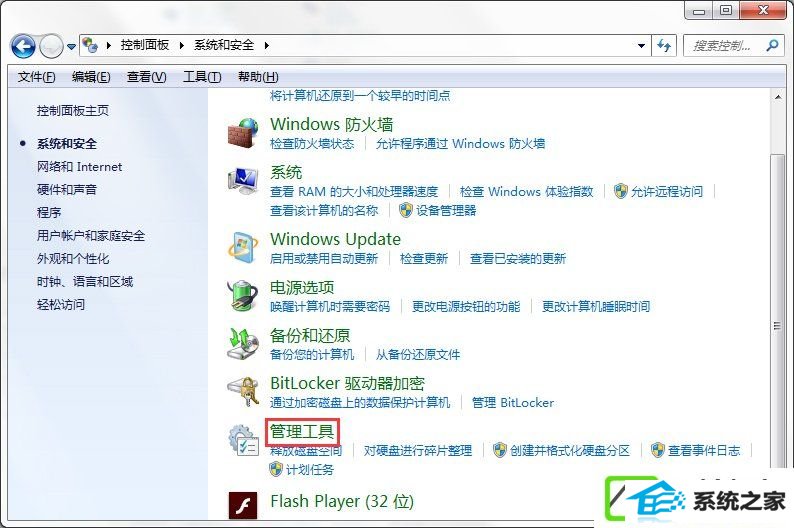Open 硬件和声音 category in sidebar

pyautogui.click(x=67, y=190)
